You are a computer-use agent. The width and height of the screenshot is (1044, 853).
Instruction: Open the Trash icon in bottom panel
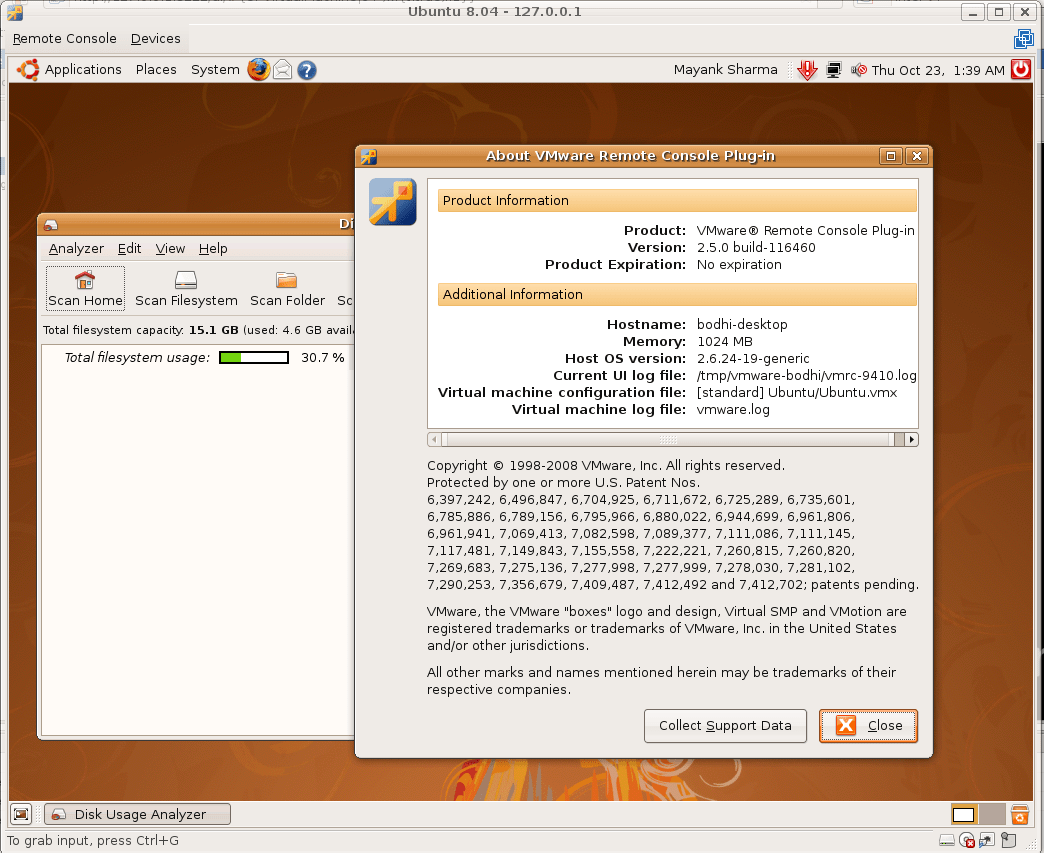1019,814
